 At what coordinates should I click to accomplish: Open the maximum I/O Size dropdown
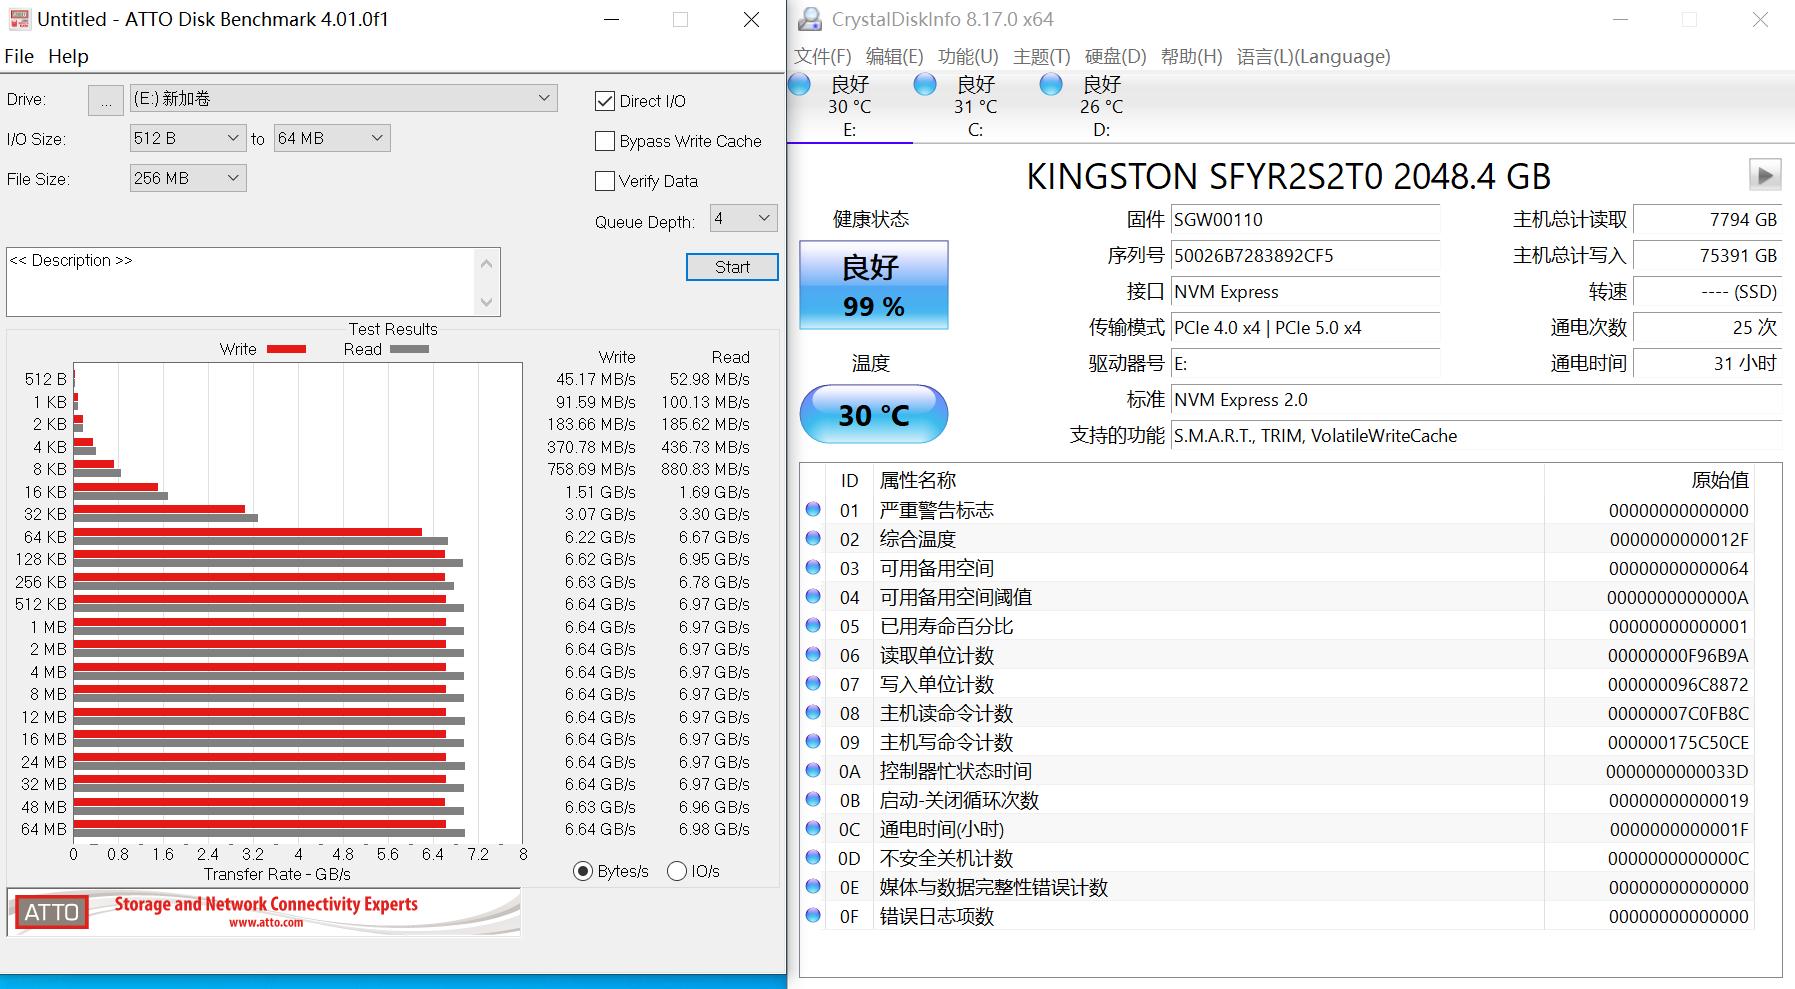click(332, 138)
